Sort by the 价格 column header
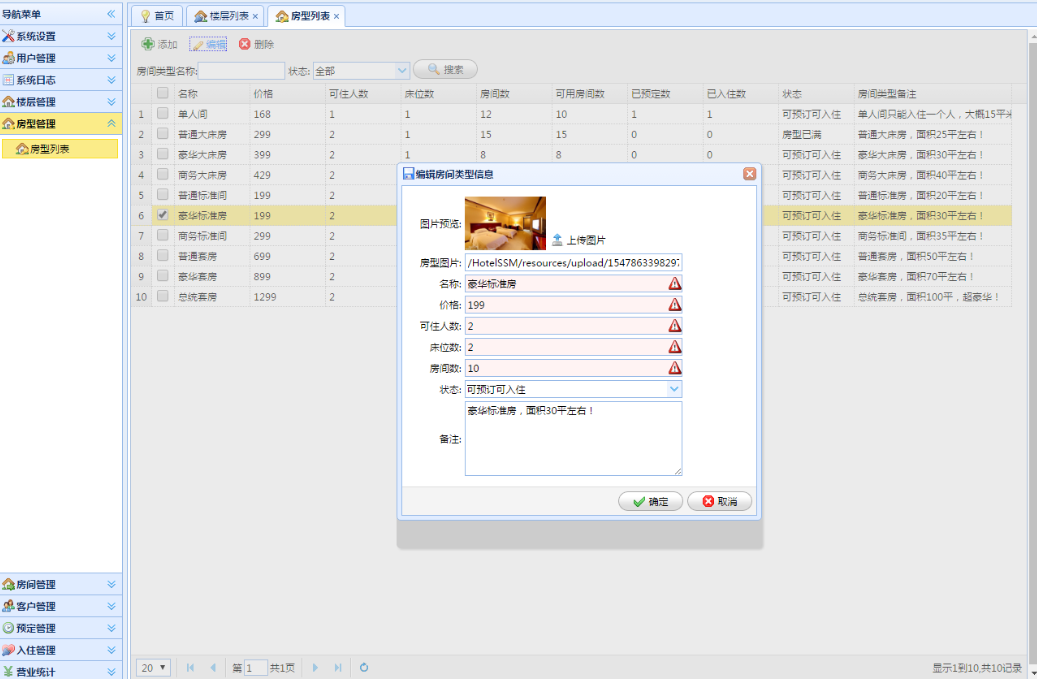 pyautogui.click(x=287, y=94)
